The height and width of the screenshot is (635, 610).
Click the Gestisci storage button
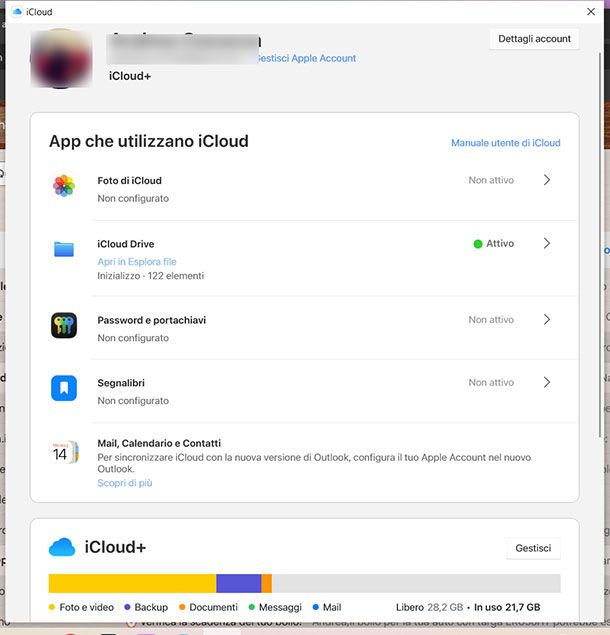pos(533,548)
